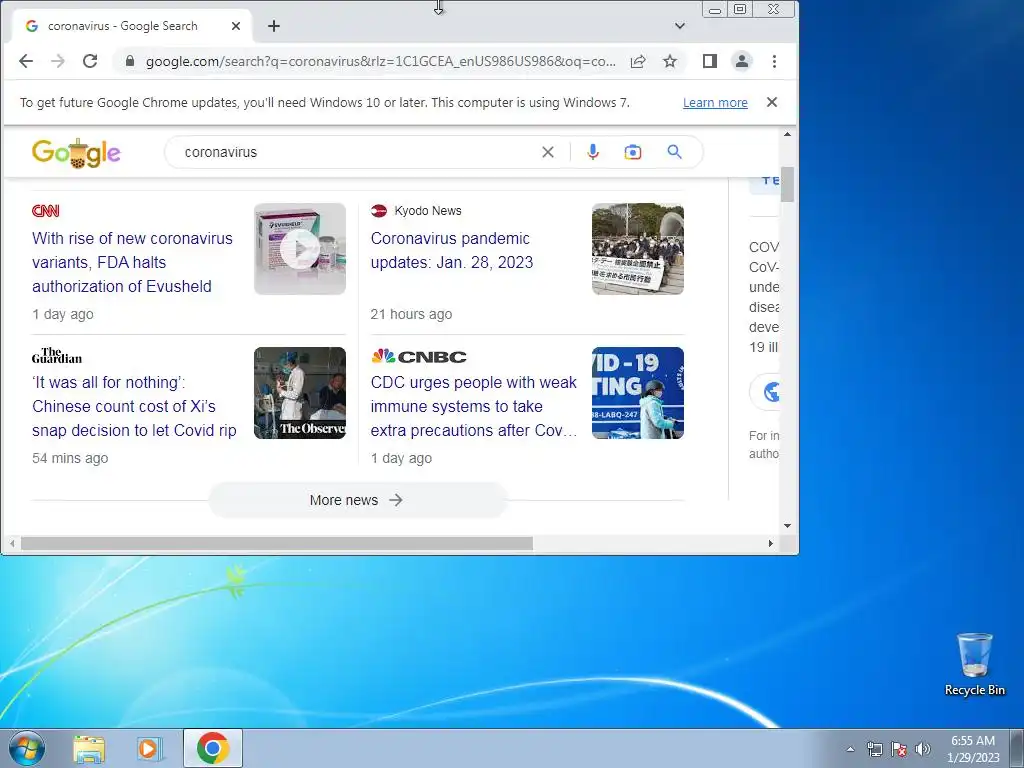Click the taskbar clock showing 6:55 AM
The height and width of the screenshot is (768, 1024).
click(x=973, y=749)
